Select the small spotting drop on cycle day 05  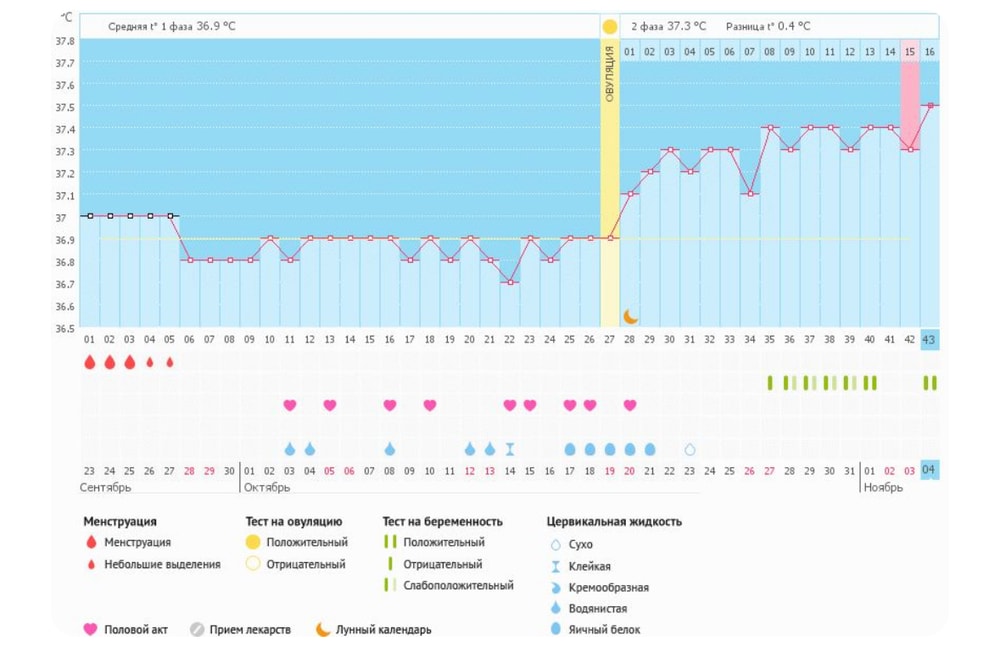pos(169,362)
